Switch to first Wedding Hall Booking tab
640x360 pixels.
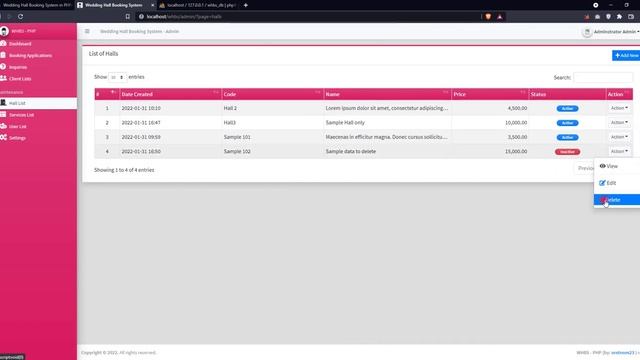tap(37, 5)
